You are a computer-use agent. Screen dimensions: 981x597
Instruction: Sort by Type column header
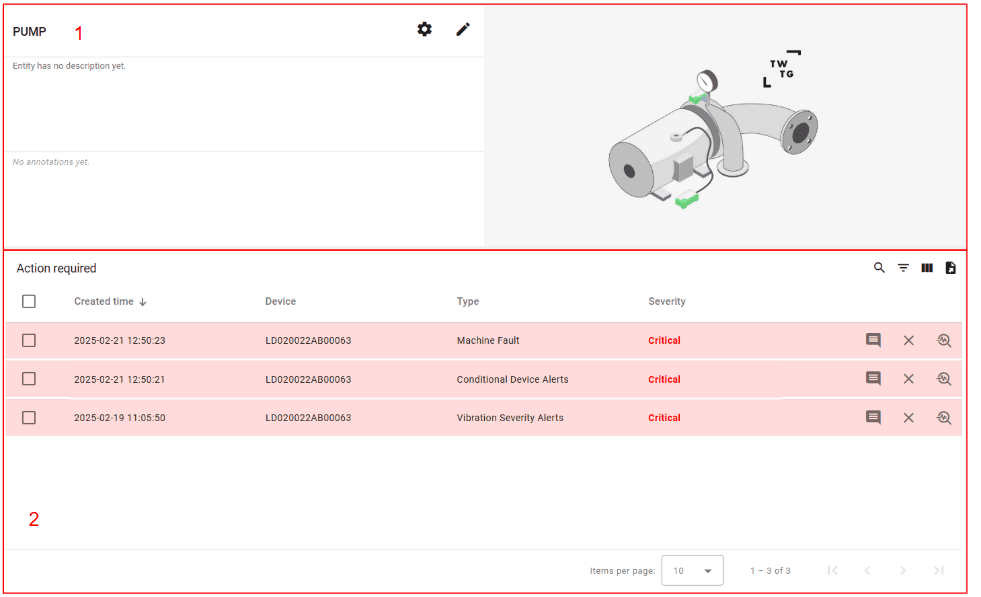tap(468, 302)
